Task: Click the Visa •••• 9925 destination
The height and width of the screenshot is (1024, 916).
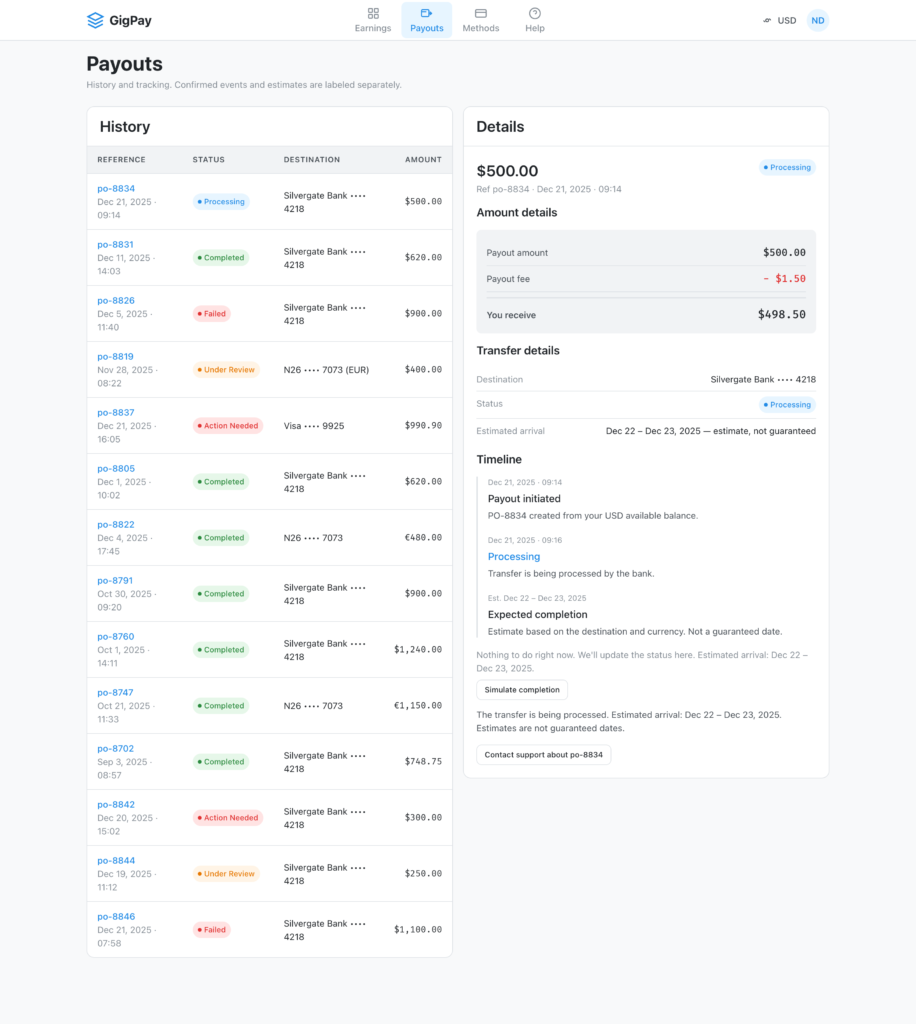Action: click(313, 426)
